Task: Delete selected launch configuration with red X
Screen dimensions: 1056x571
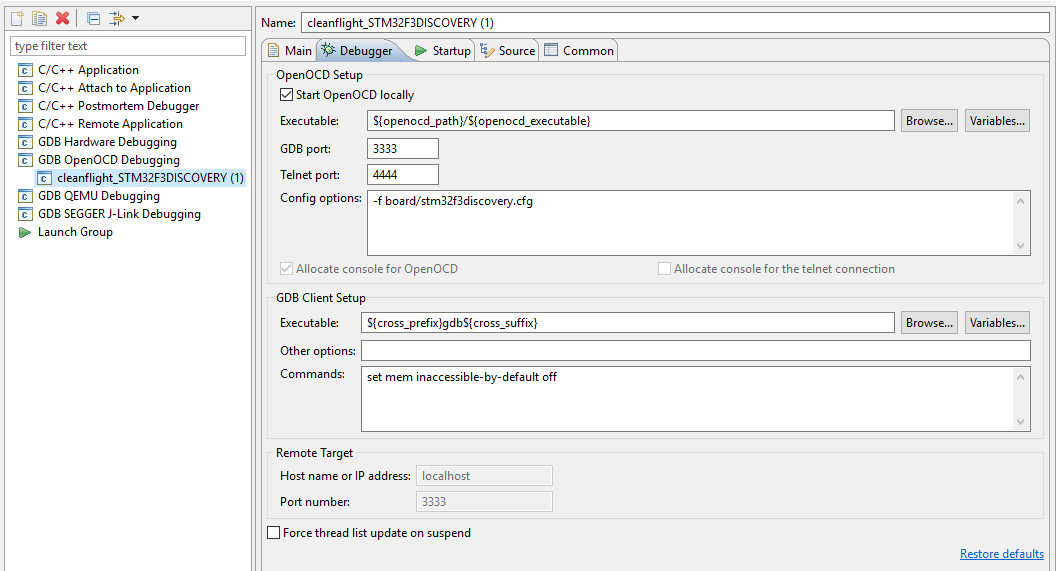Action: coord(62,18)
